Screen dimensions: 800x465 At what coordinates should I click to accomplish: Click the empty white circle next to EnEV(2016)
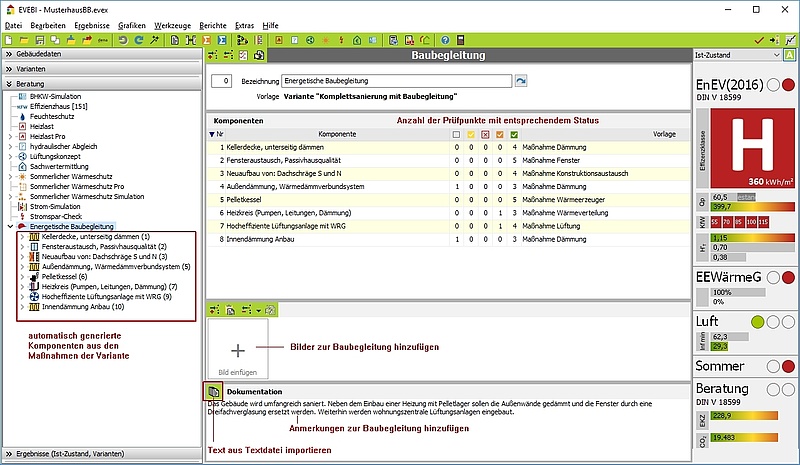click(773, 85)
